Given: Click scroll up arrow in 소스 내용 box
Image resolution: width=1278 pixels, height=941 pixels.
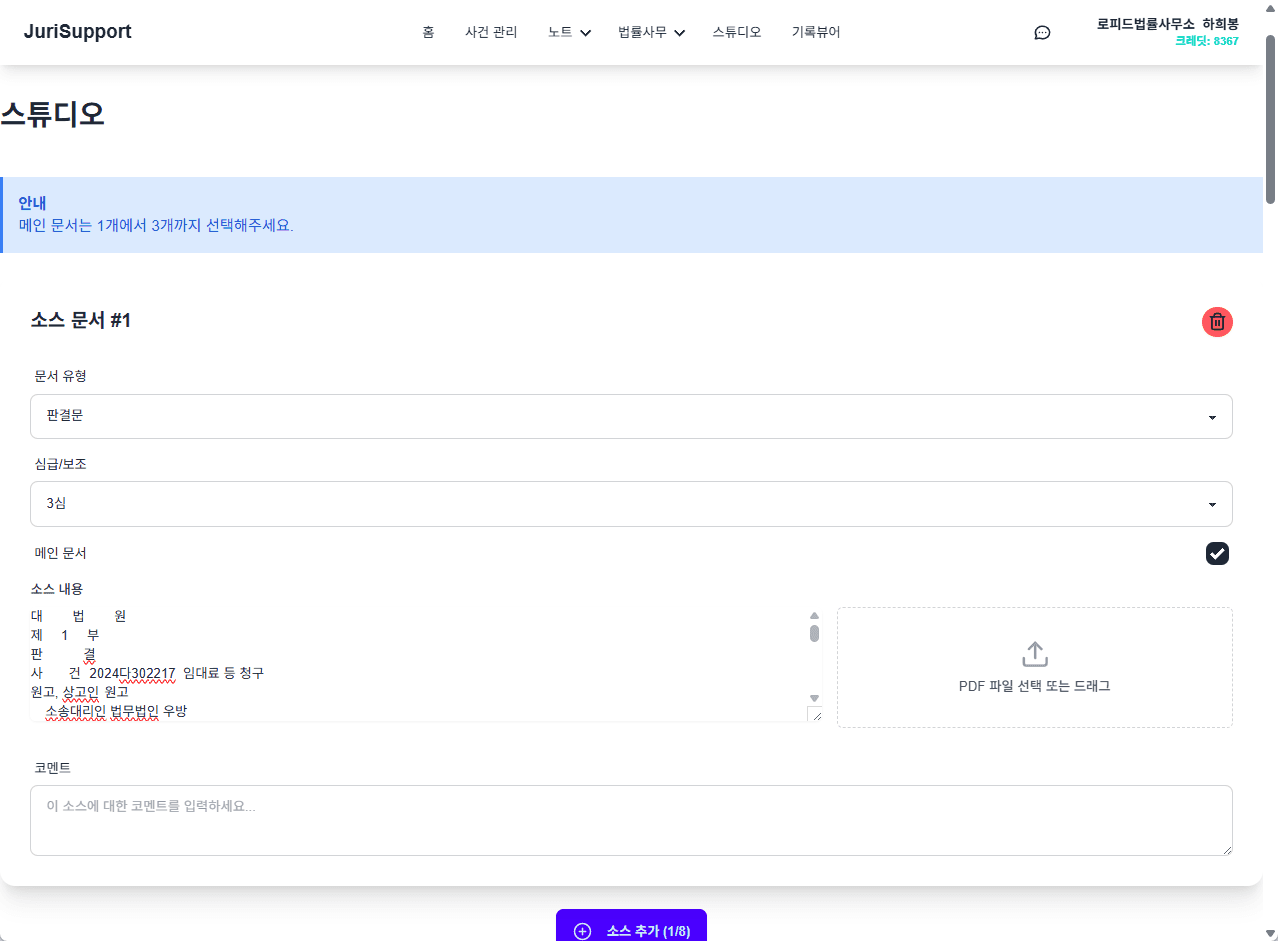Looking at the screenshot, I should click(x=814, y=616).
